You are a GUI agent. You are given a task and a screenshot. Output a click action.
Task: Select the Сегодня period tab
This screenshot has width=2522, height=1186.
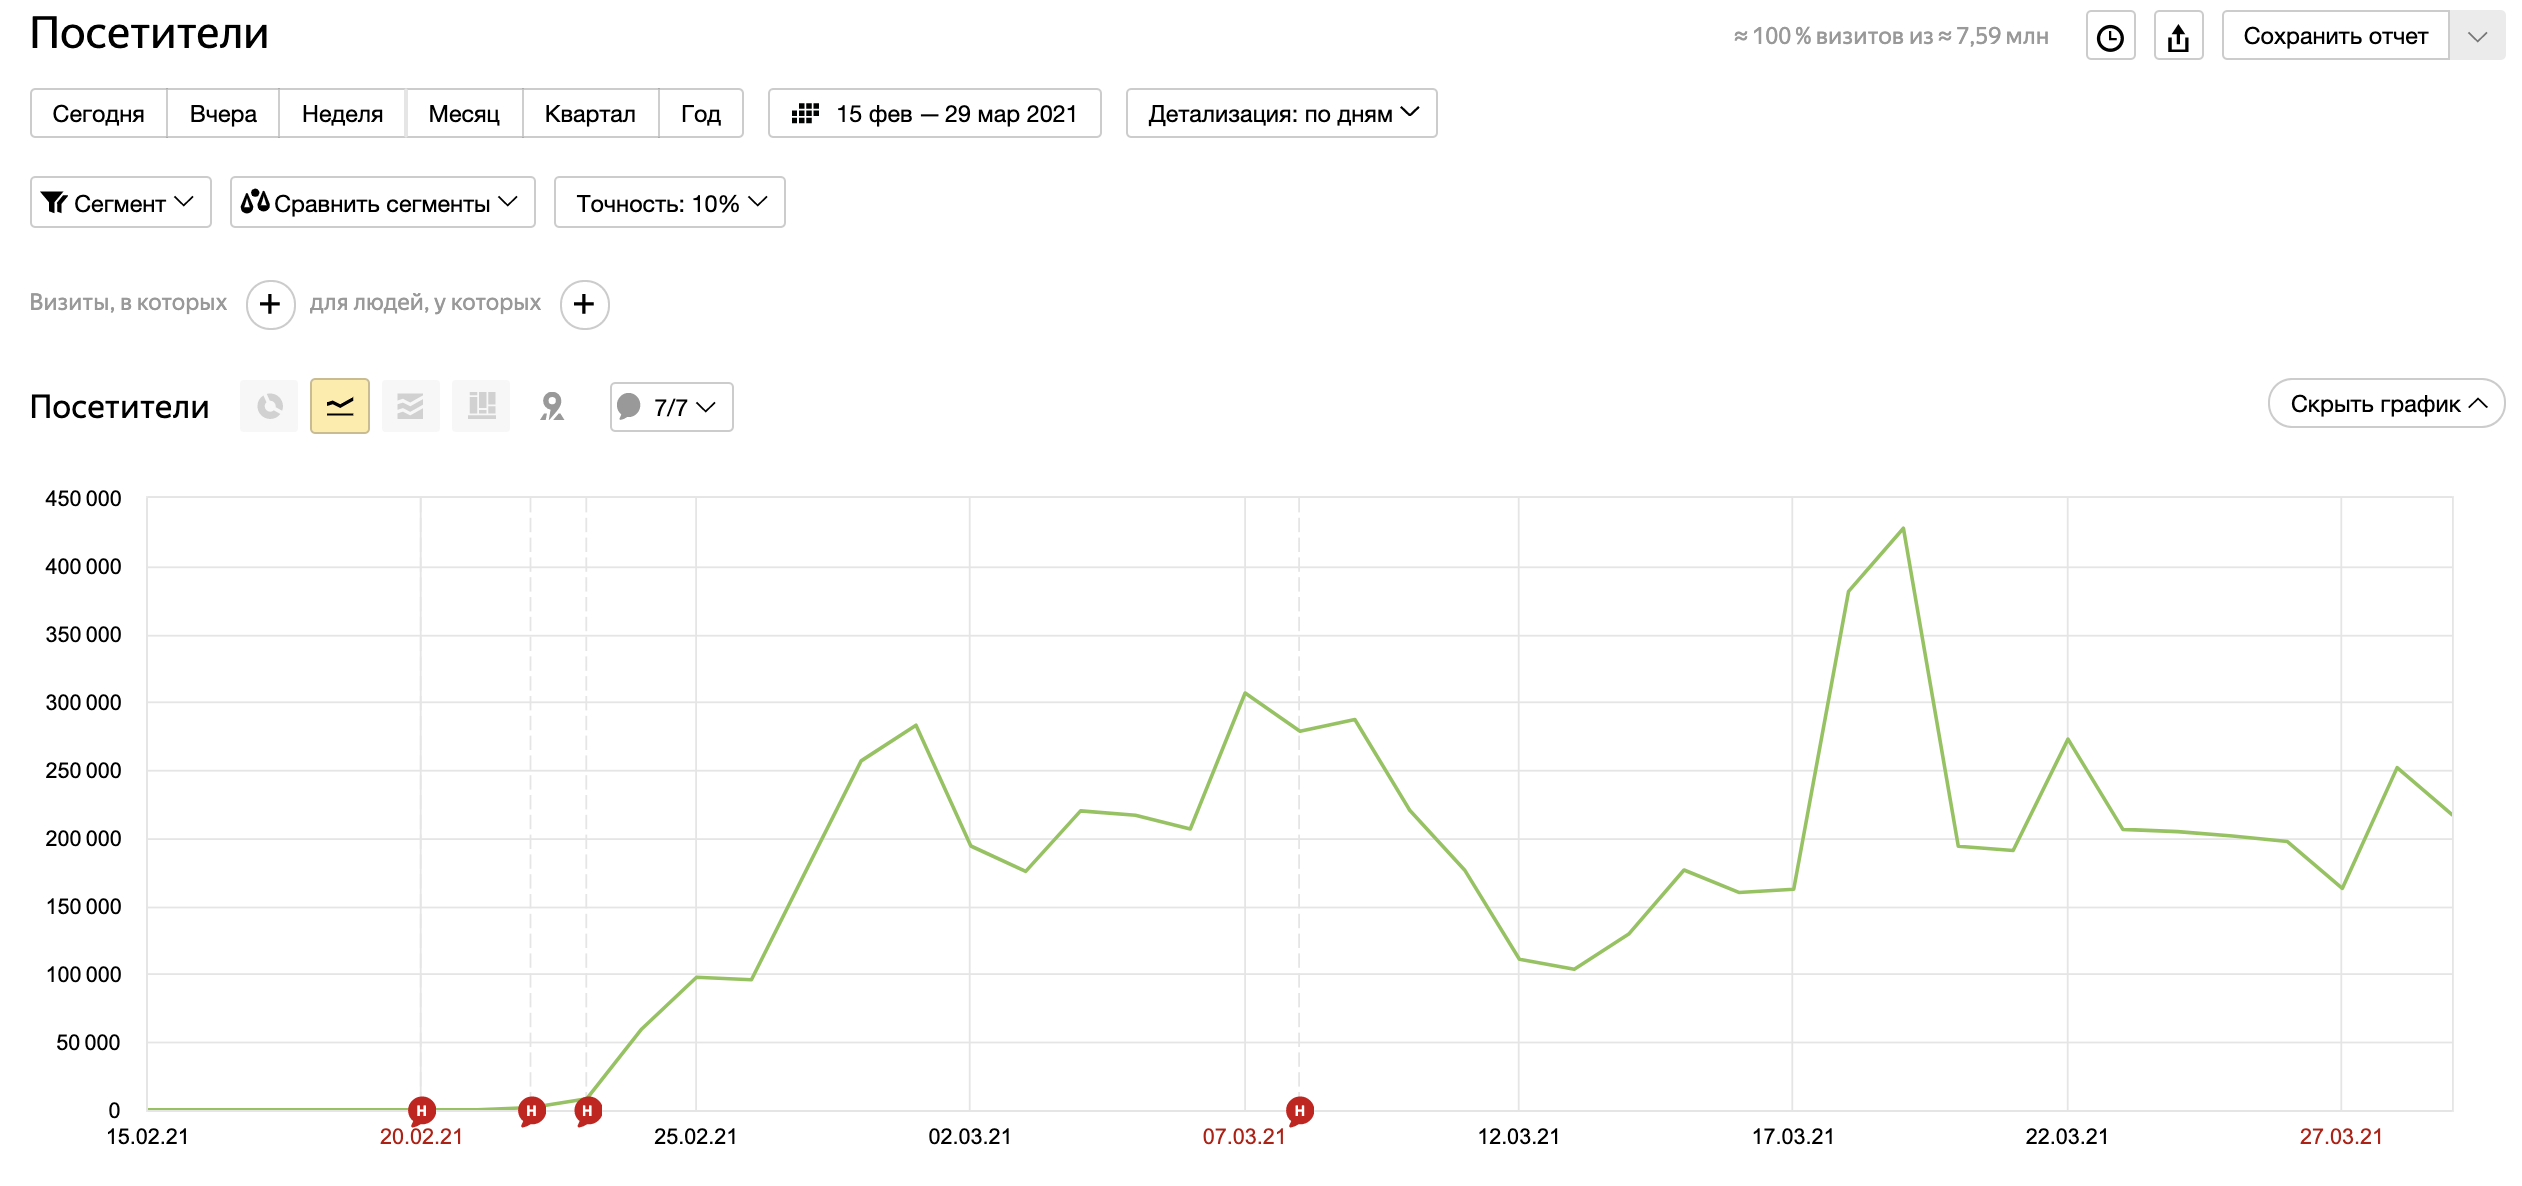pyautogui.click(x=98, y=114)
